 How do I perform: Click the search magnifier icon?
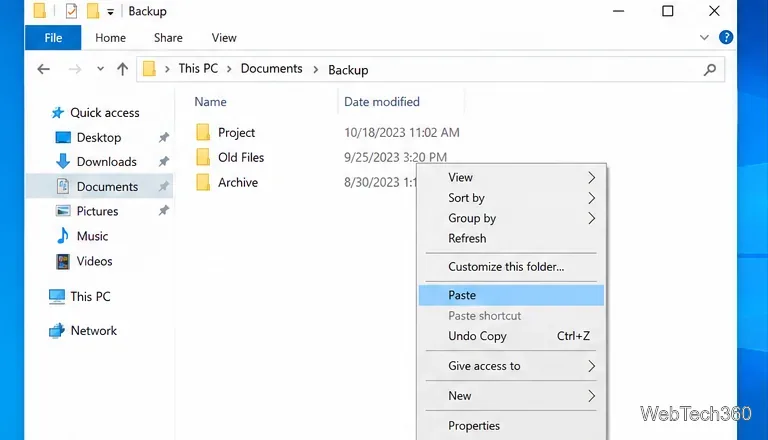(710, 70)
